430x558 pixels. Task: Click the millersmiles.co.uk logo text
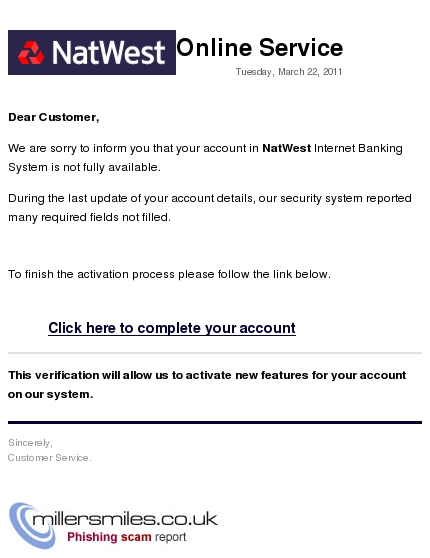pyautogui.click(x=125, y=519)
